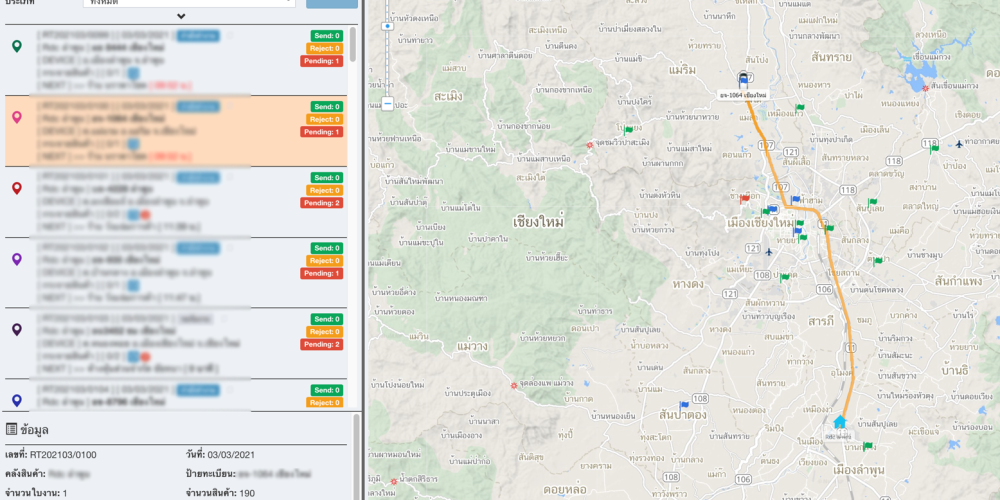Click the truck marker labeled 1064 on map
This screenshot has height=500, width=1000.
pyautogui.click(x=744, y=80)
